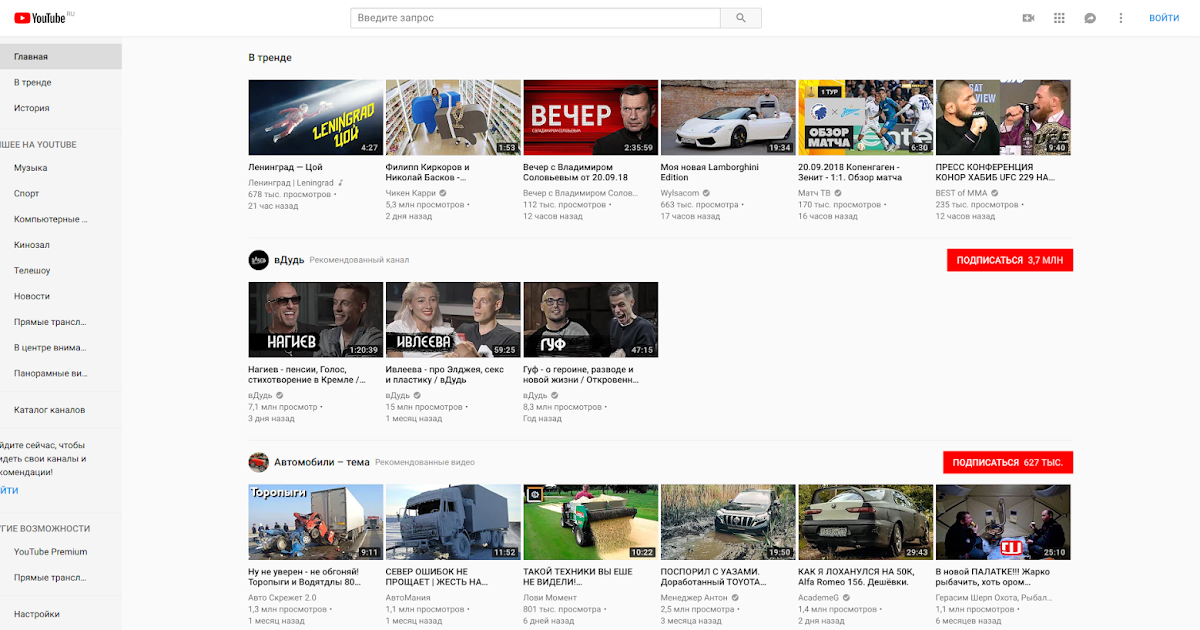The image size is (1200, 630).
Task: Click the ВОЙТИ sign-in button
Action: click(1164, 18)
